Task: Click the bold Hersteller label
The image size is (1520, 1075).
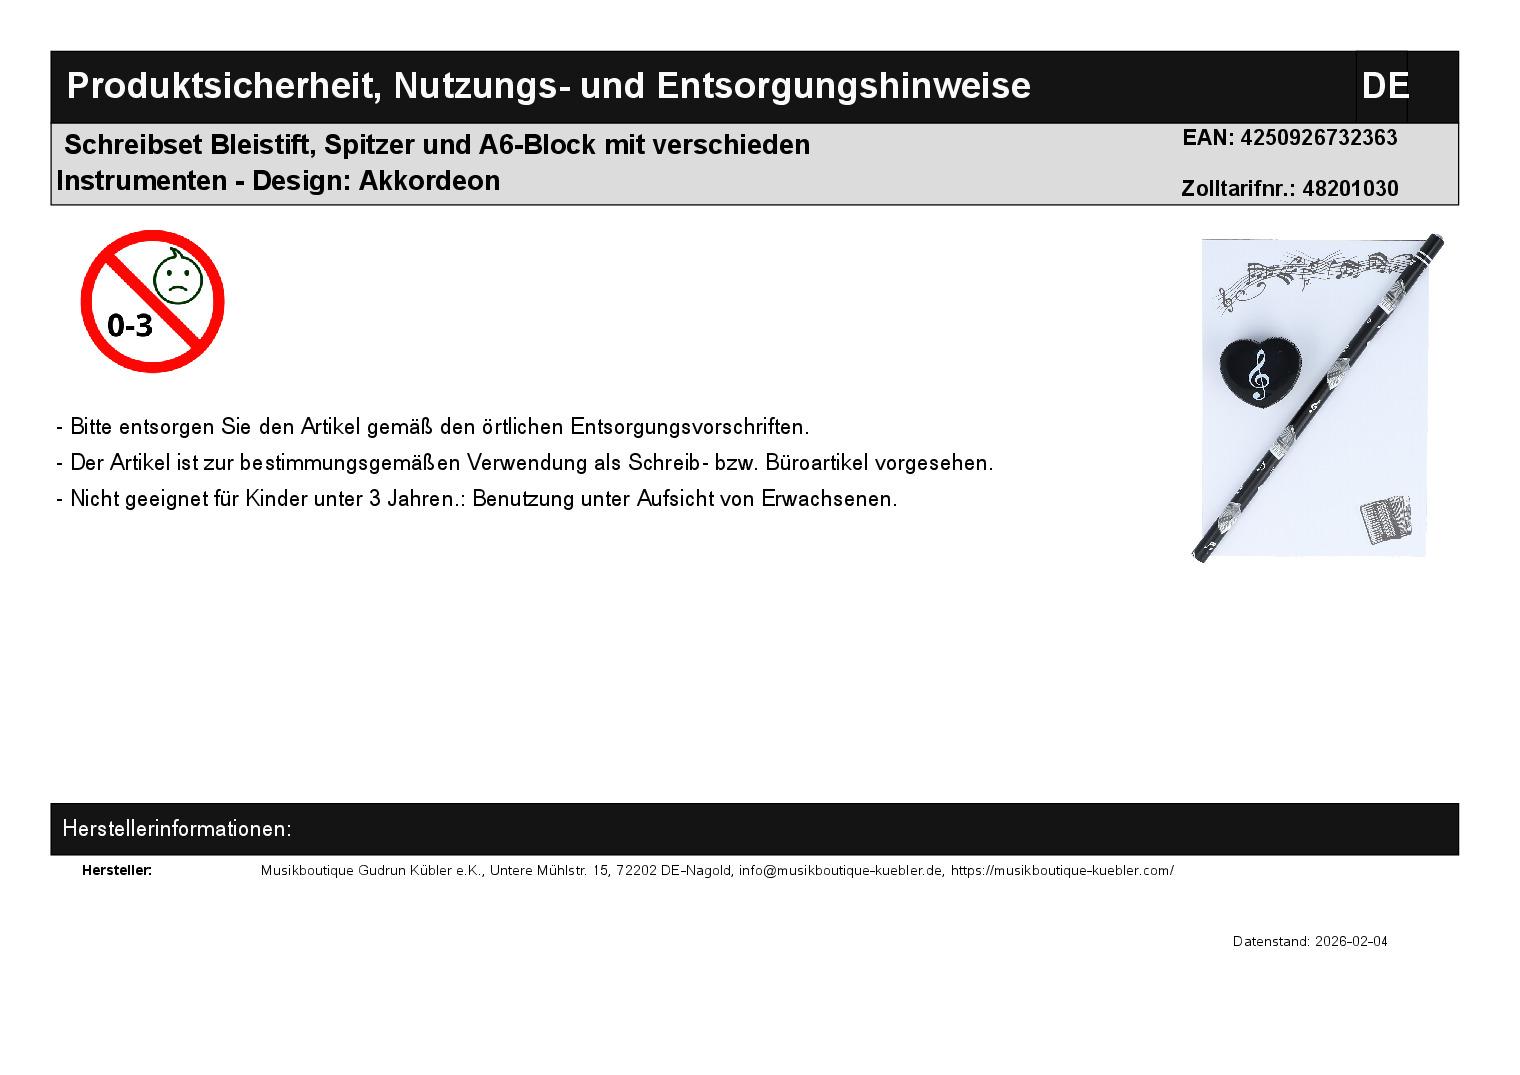Action: 117,871
